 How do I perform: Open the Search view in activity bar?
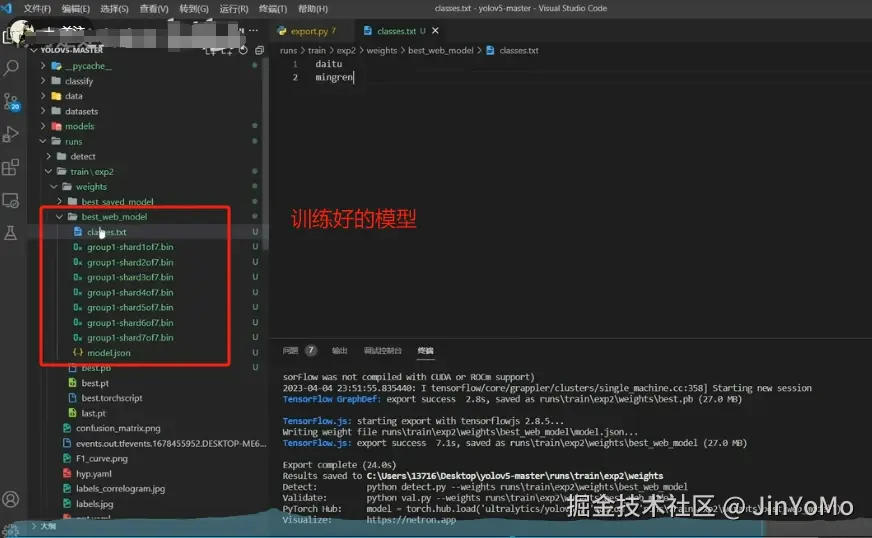pos(11,68)
